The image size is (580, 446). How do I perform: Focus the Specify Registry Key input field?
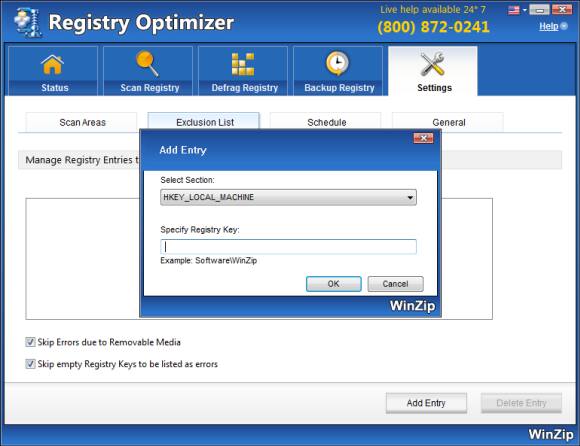point(288,247)
